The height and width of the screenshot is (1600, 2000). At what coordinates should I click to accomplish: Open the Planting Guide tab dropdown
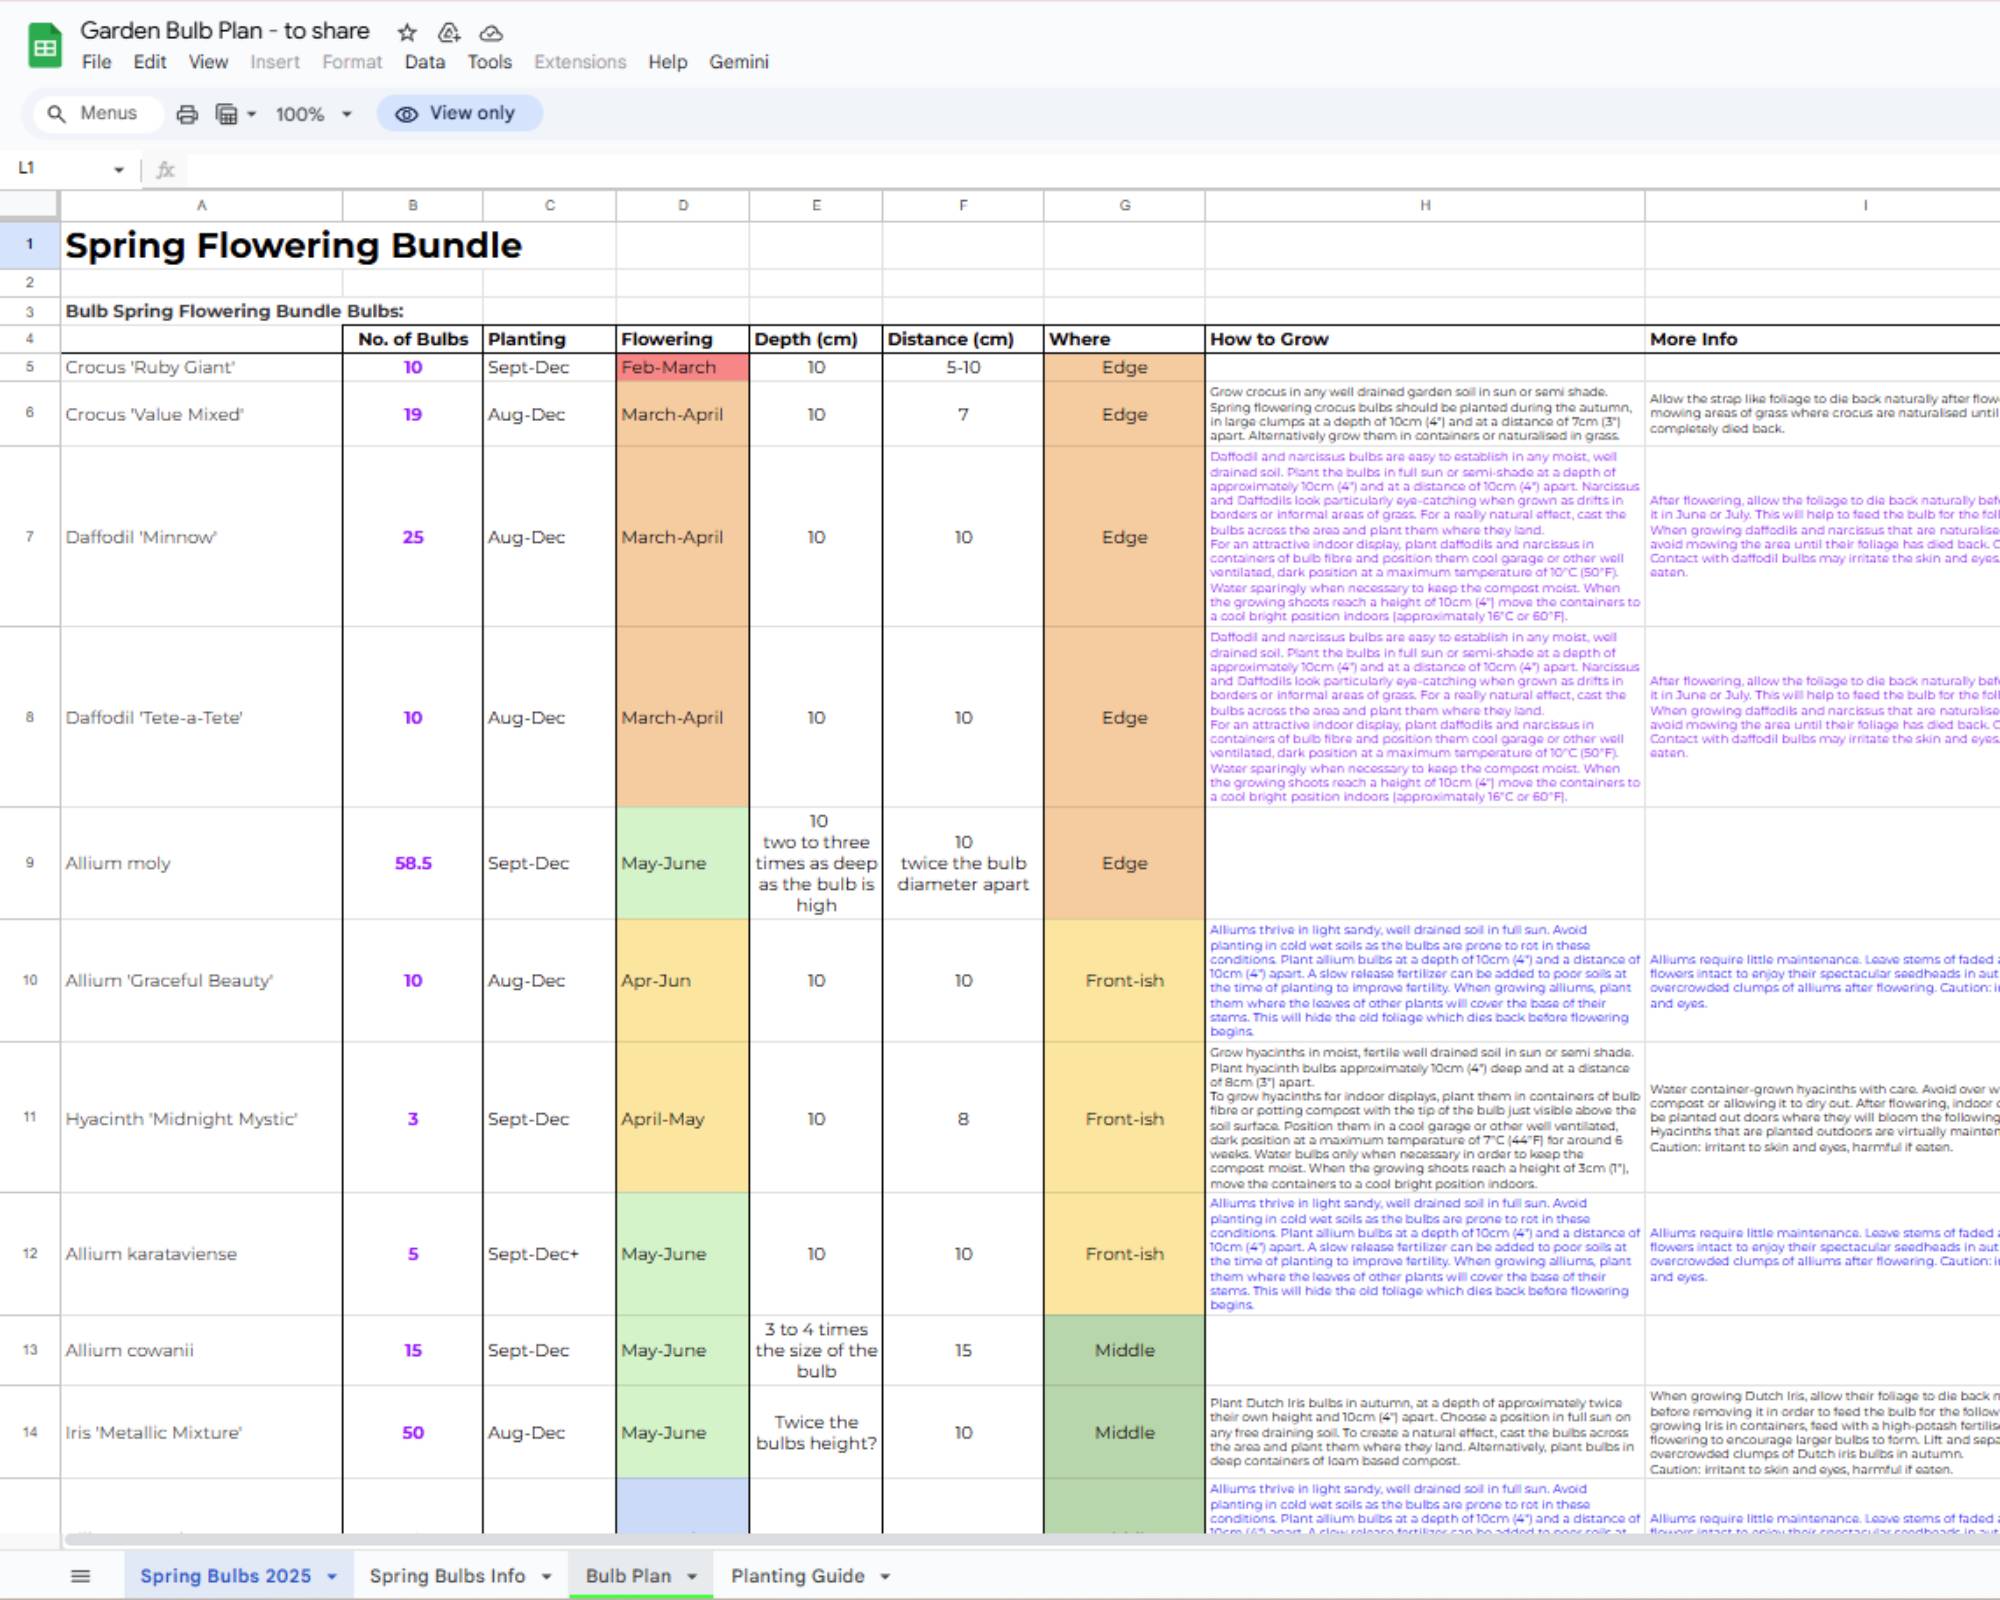pyautogui.click(x=884, y=1575)
